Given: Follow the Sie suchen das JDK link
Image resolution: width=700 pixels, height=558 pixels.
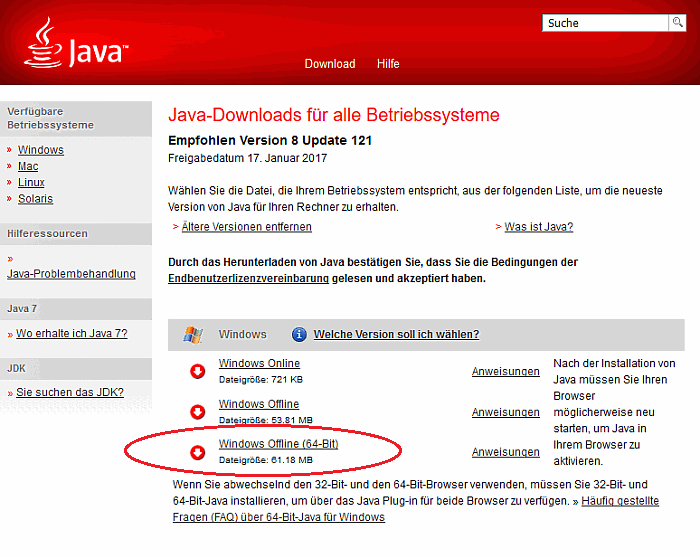Looking at the screenshot, I should point(70,392).
